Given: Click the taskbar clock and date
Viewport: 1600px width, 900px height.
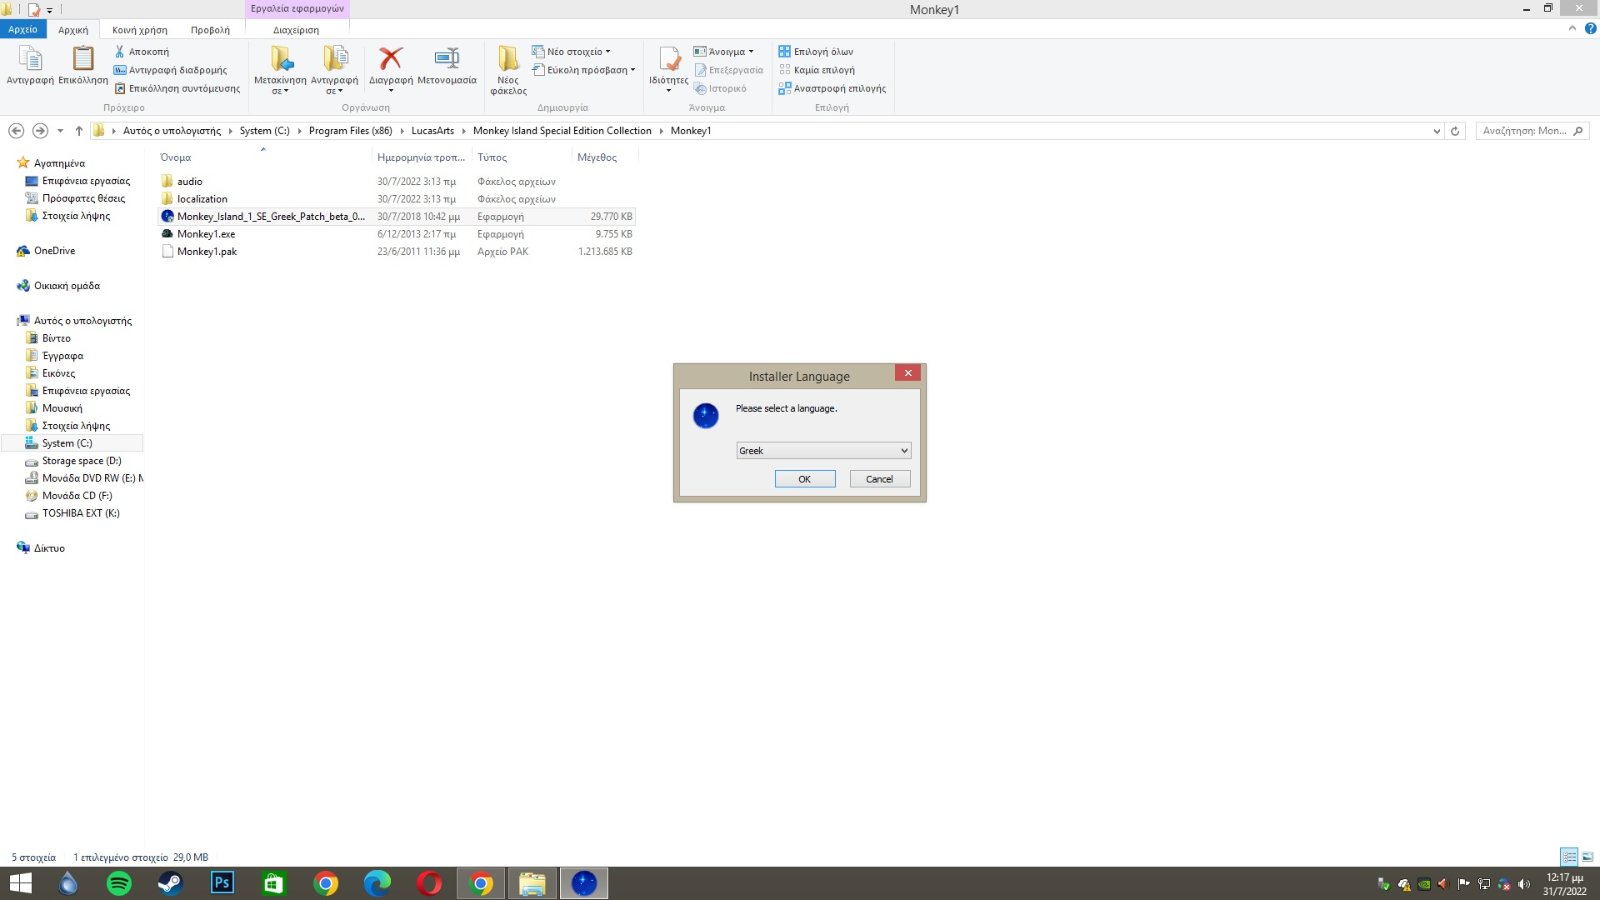Looking at the screenshot, I should point(1565,884).
